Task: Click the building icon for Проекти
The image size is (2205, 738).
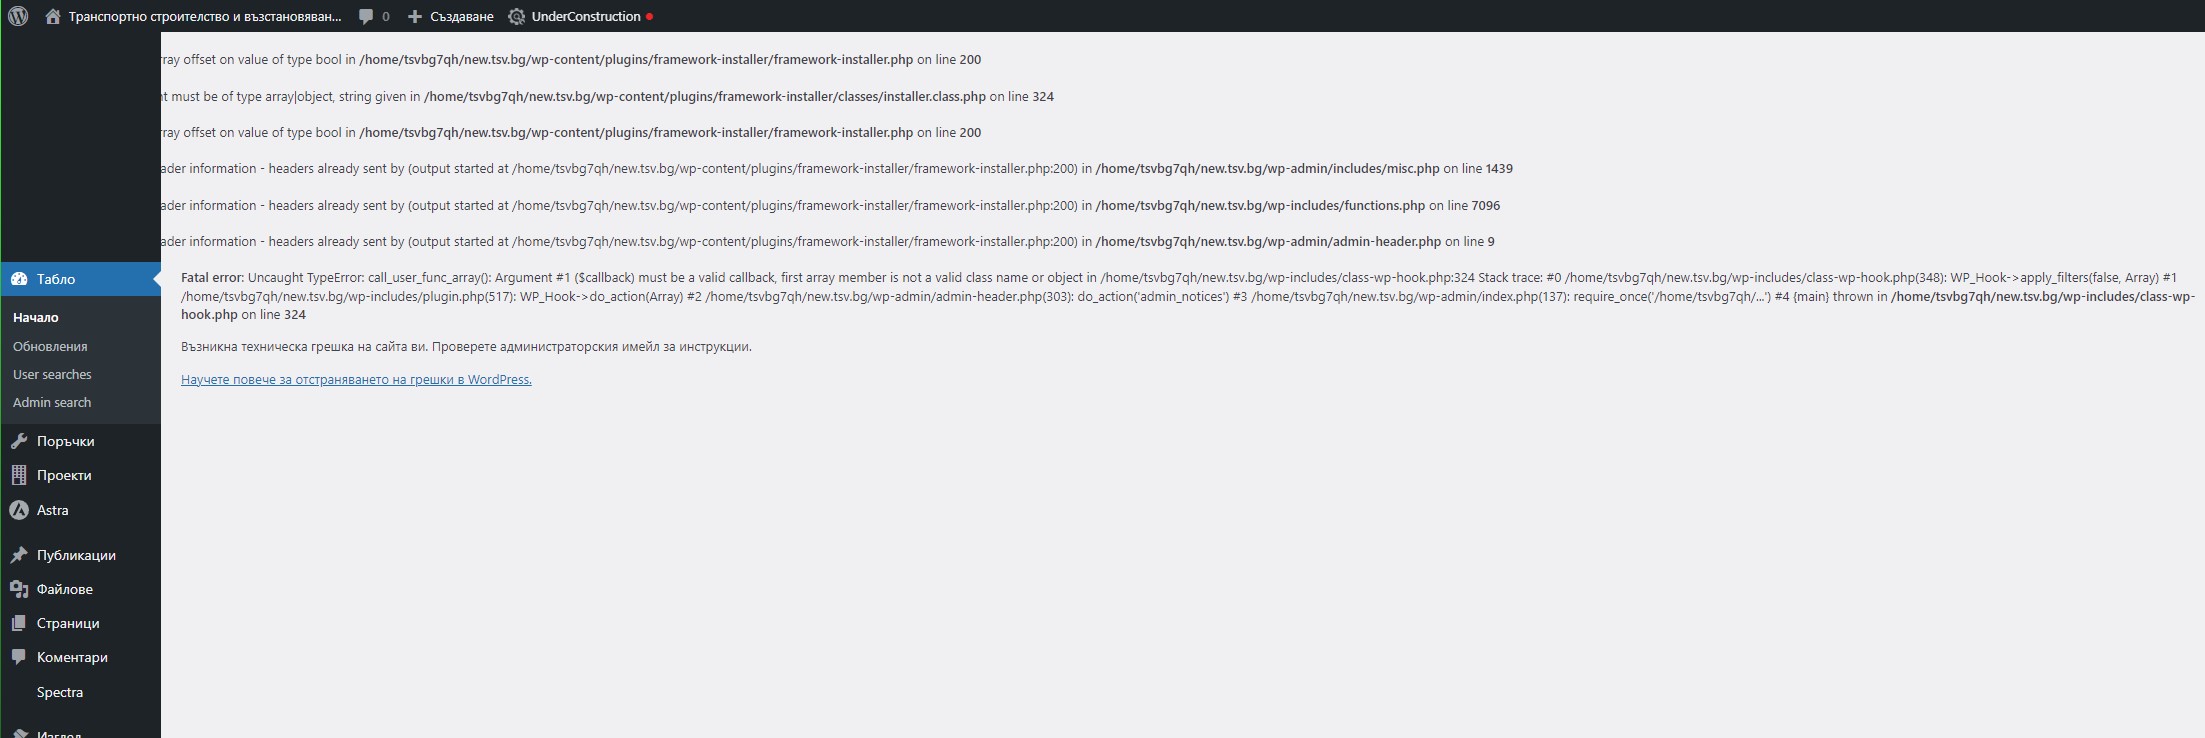Action: coord(19,475)
